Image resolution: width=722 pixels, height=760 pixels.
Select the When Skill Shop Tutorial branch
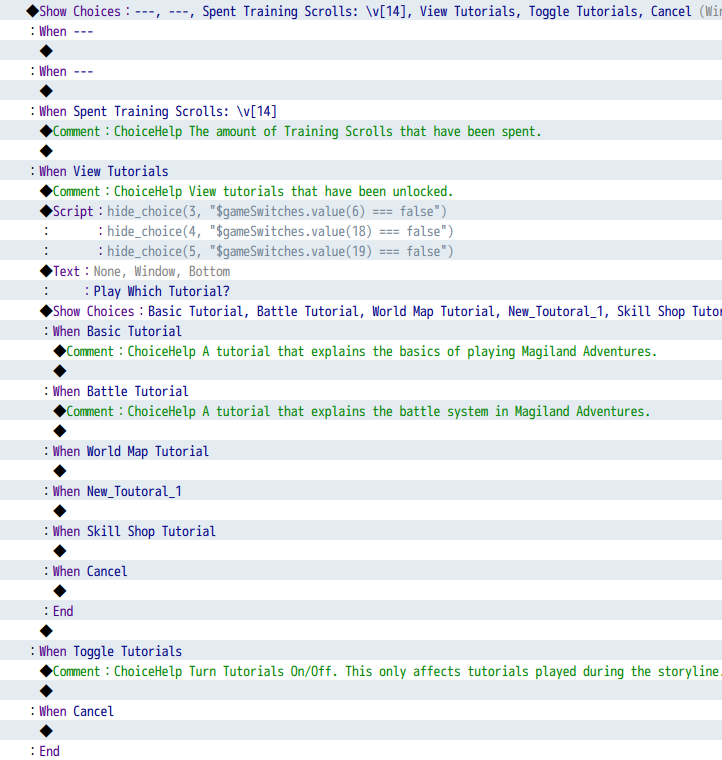(361, 531)
